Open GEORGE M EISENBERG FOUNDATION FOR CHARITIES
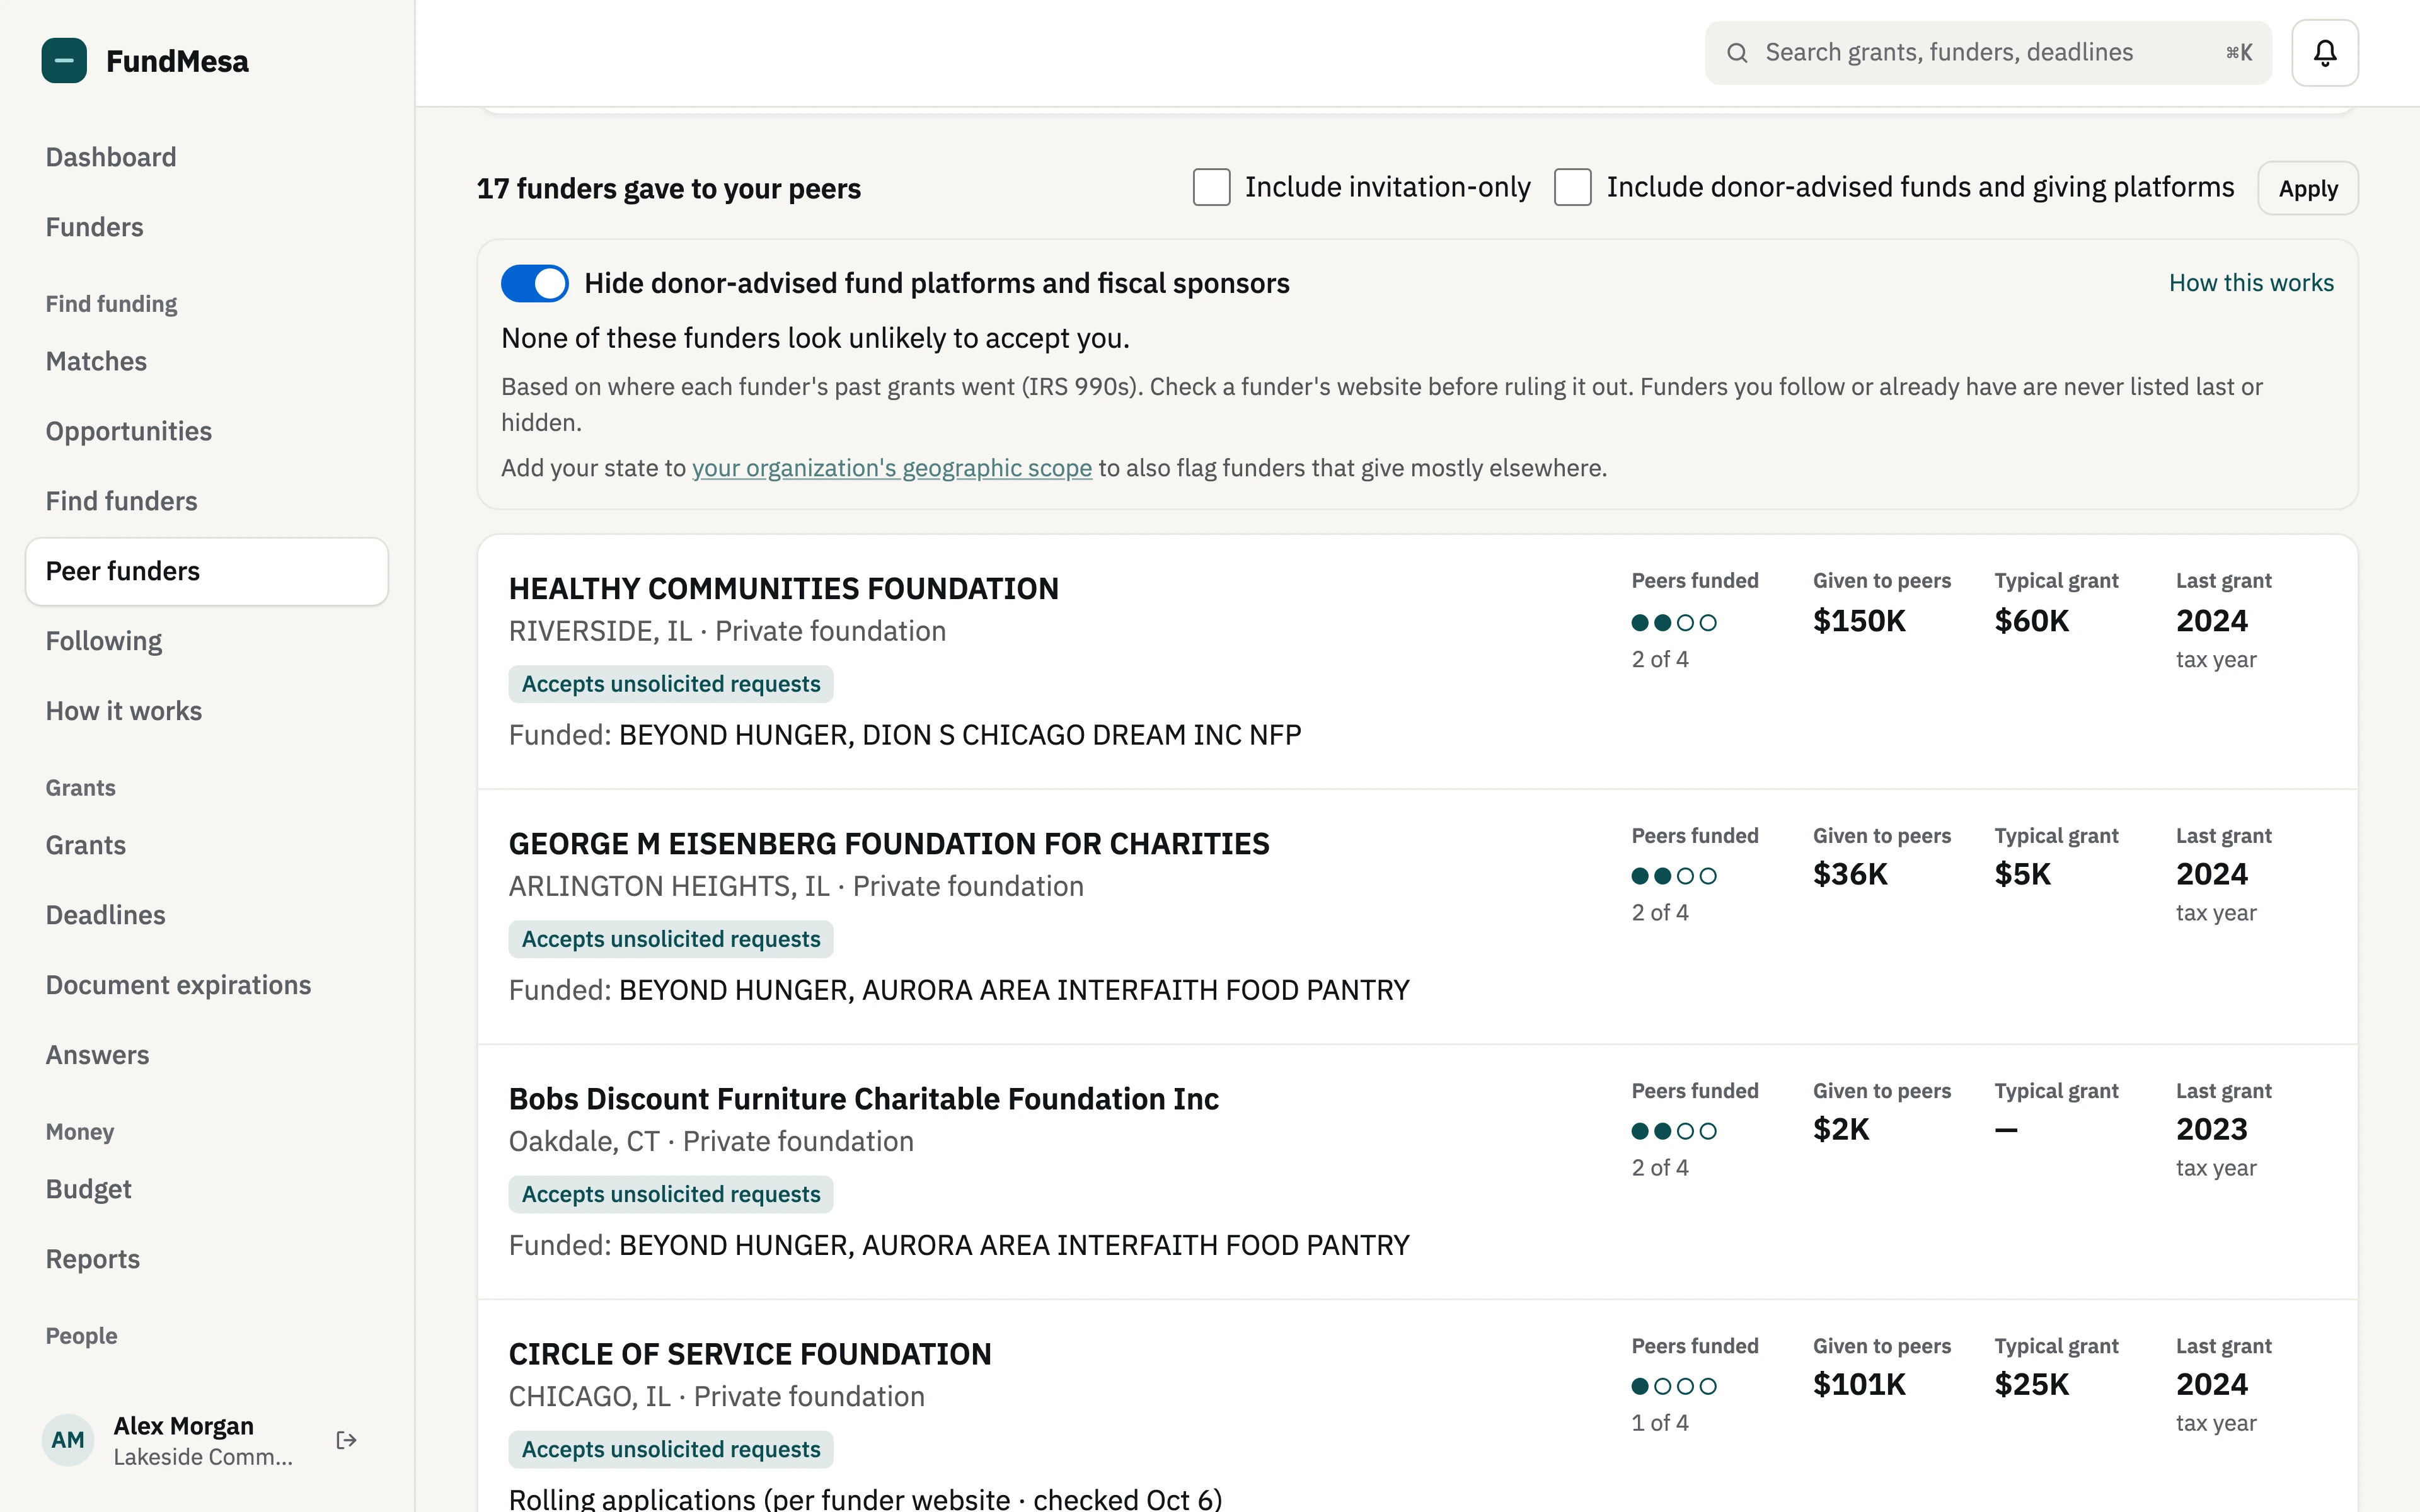Viewport: 2420px width, 1512px height. (x=889, y=844)
